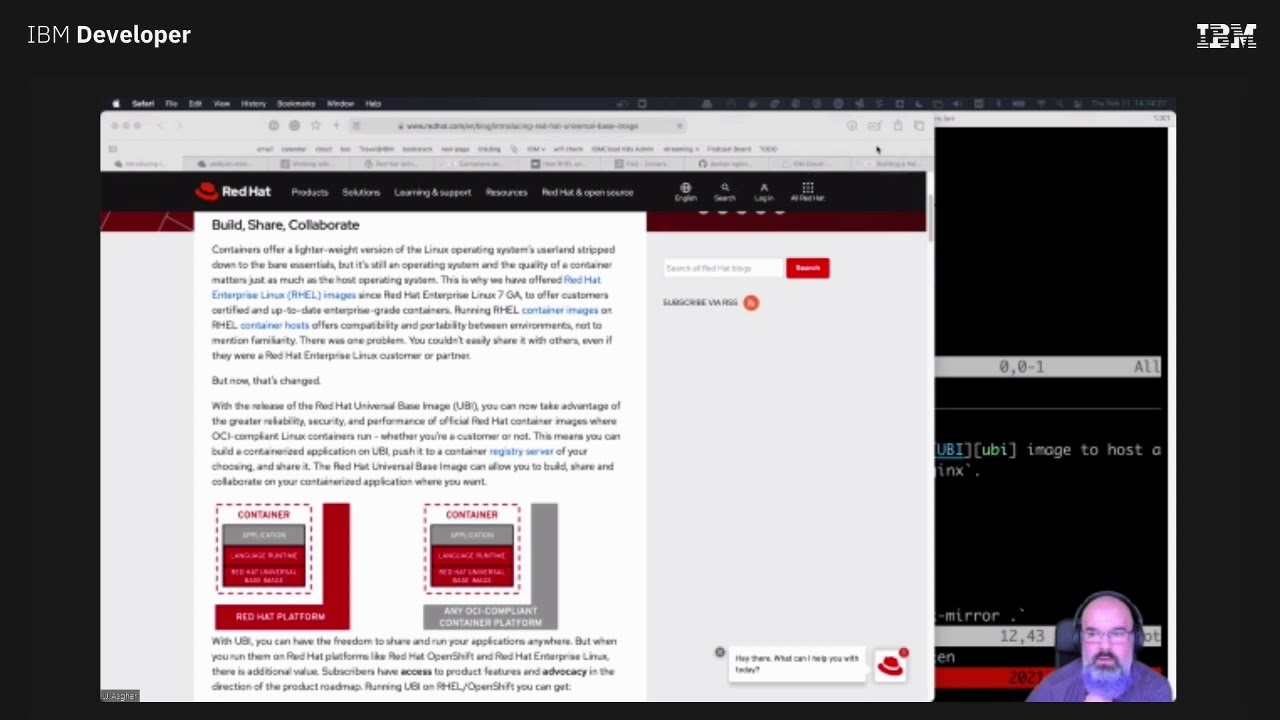This screenshot has width=1280, height=720.
Task: Dismiss the chat prompt with its X
Action: tap(719, 653)
